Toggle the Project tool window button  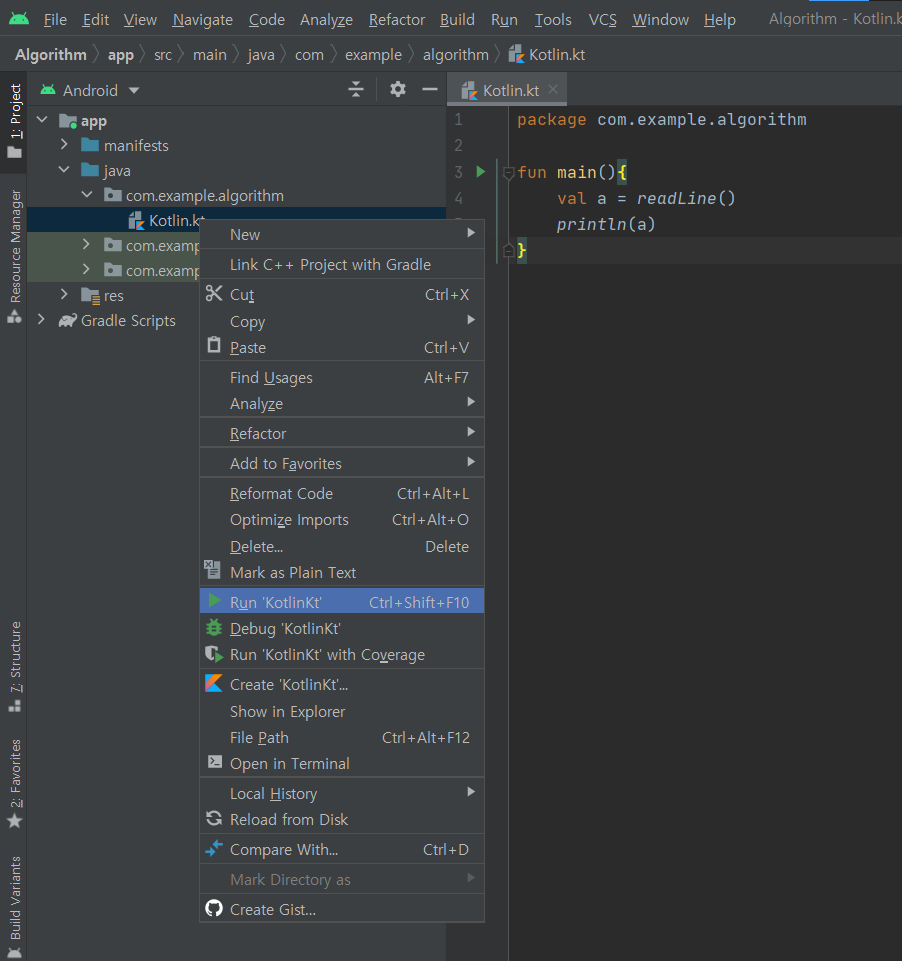click(x=15, y=120)
